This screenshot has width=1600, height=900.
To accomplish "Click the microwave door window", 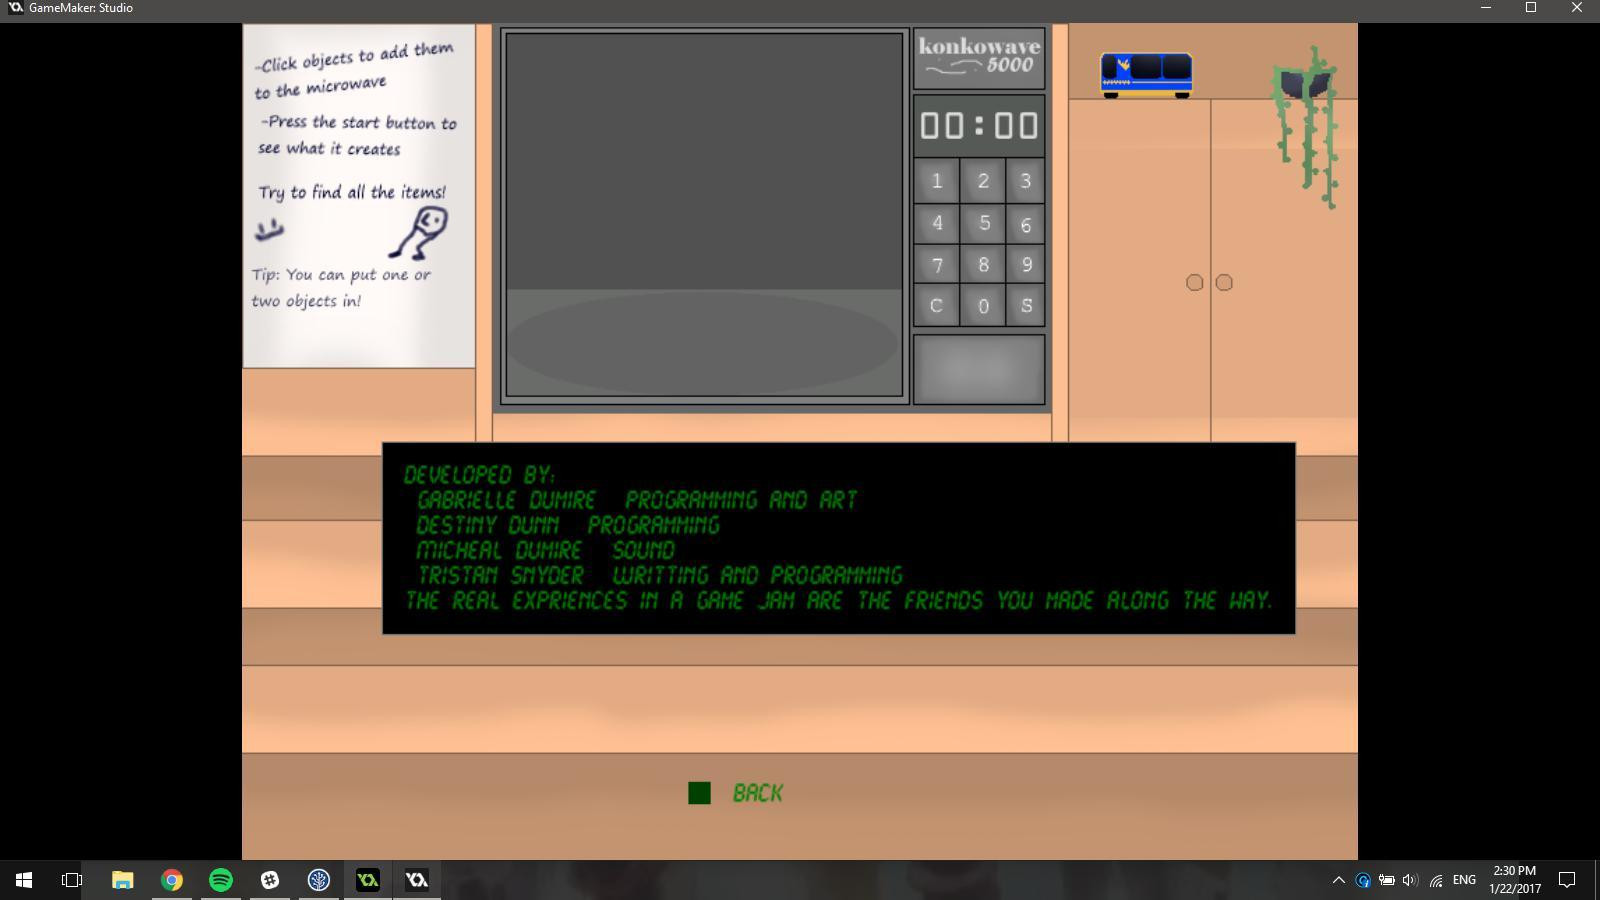I will (x=704, y=215).
